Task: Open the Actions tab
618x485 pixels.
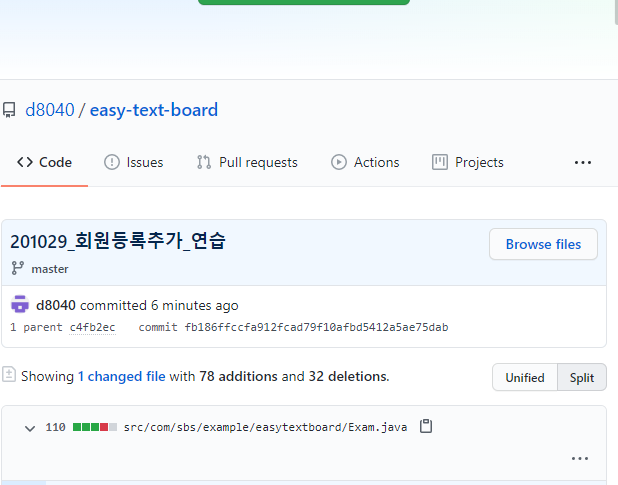Action: [365, 162]
